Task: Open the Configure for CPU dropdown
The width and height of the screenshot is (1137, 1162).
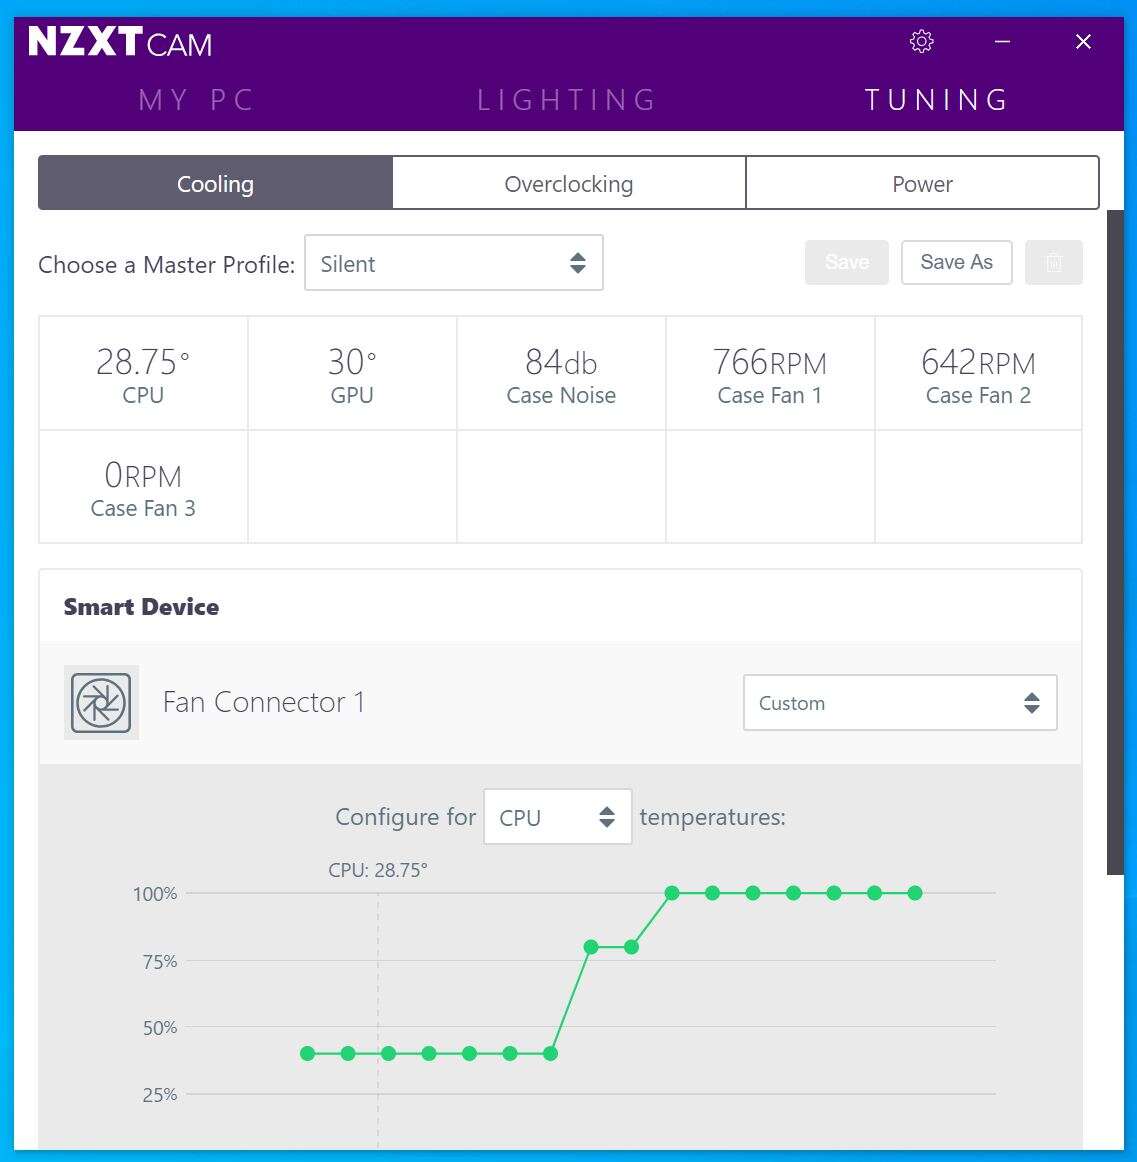Action: 557,817
